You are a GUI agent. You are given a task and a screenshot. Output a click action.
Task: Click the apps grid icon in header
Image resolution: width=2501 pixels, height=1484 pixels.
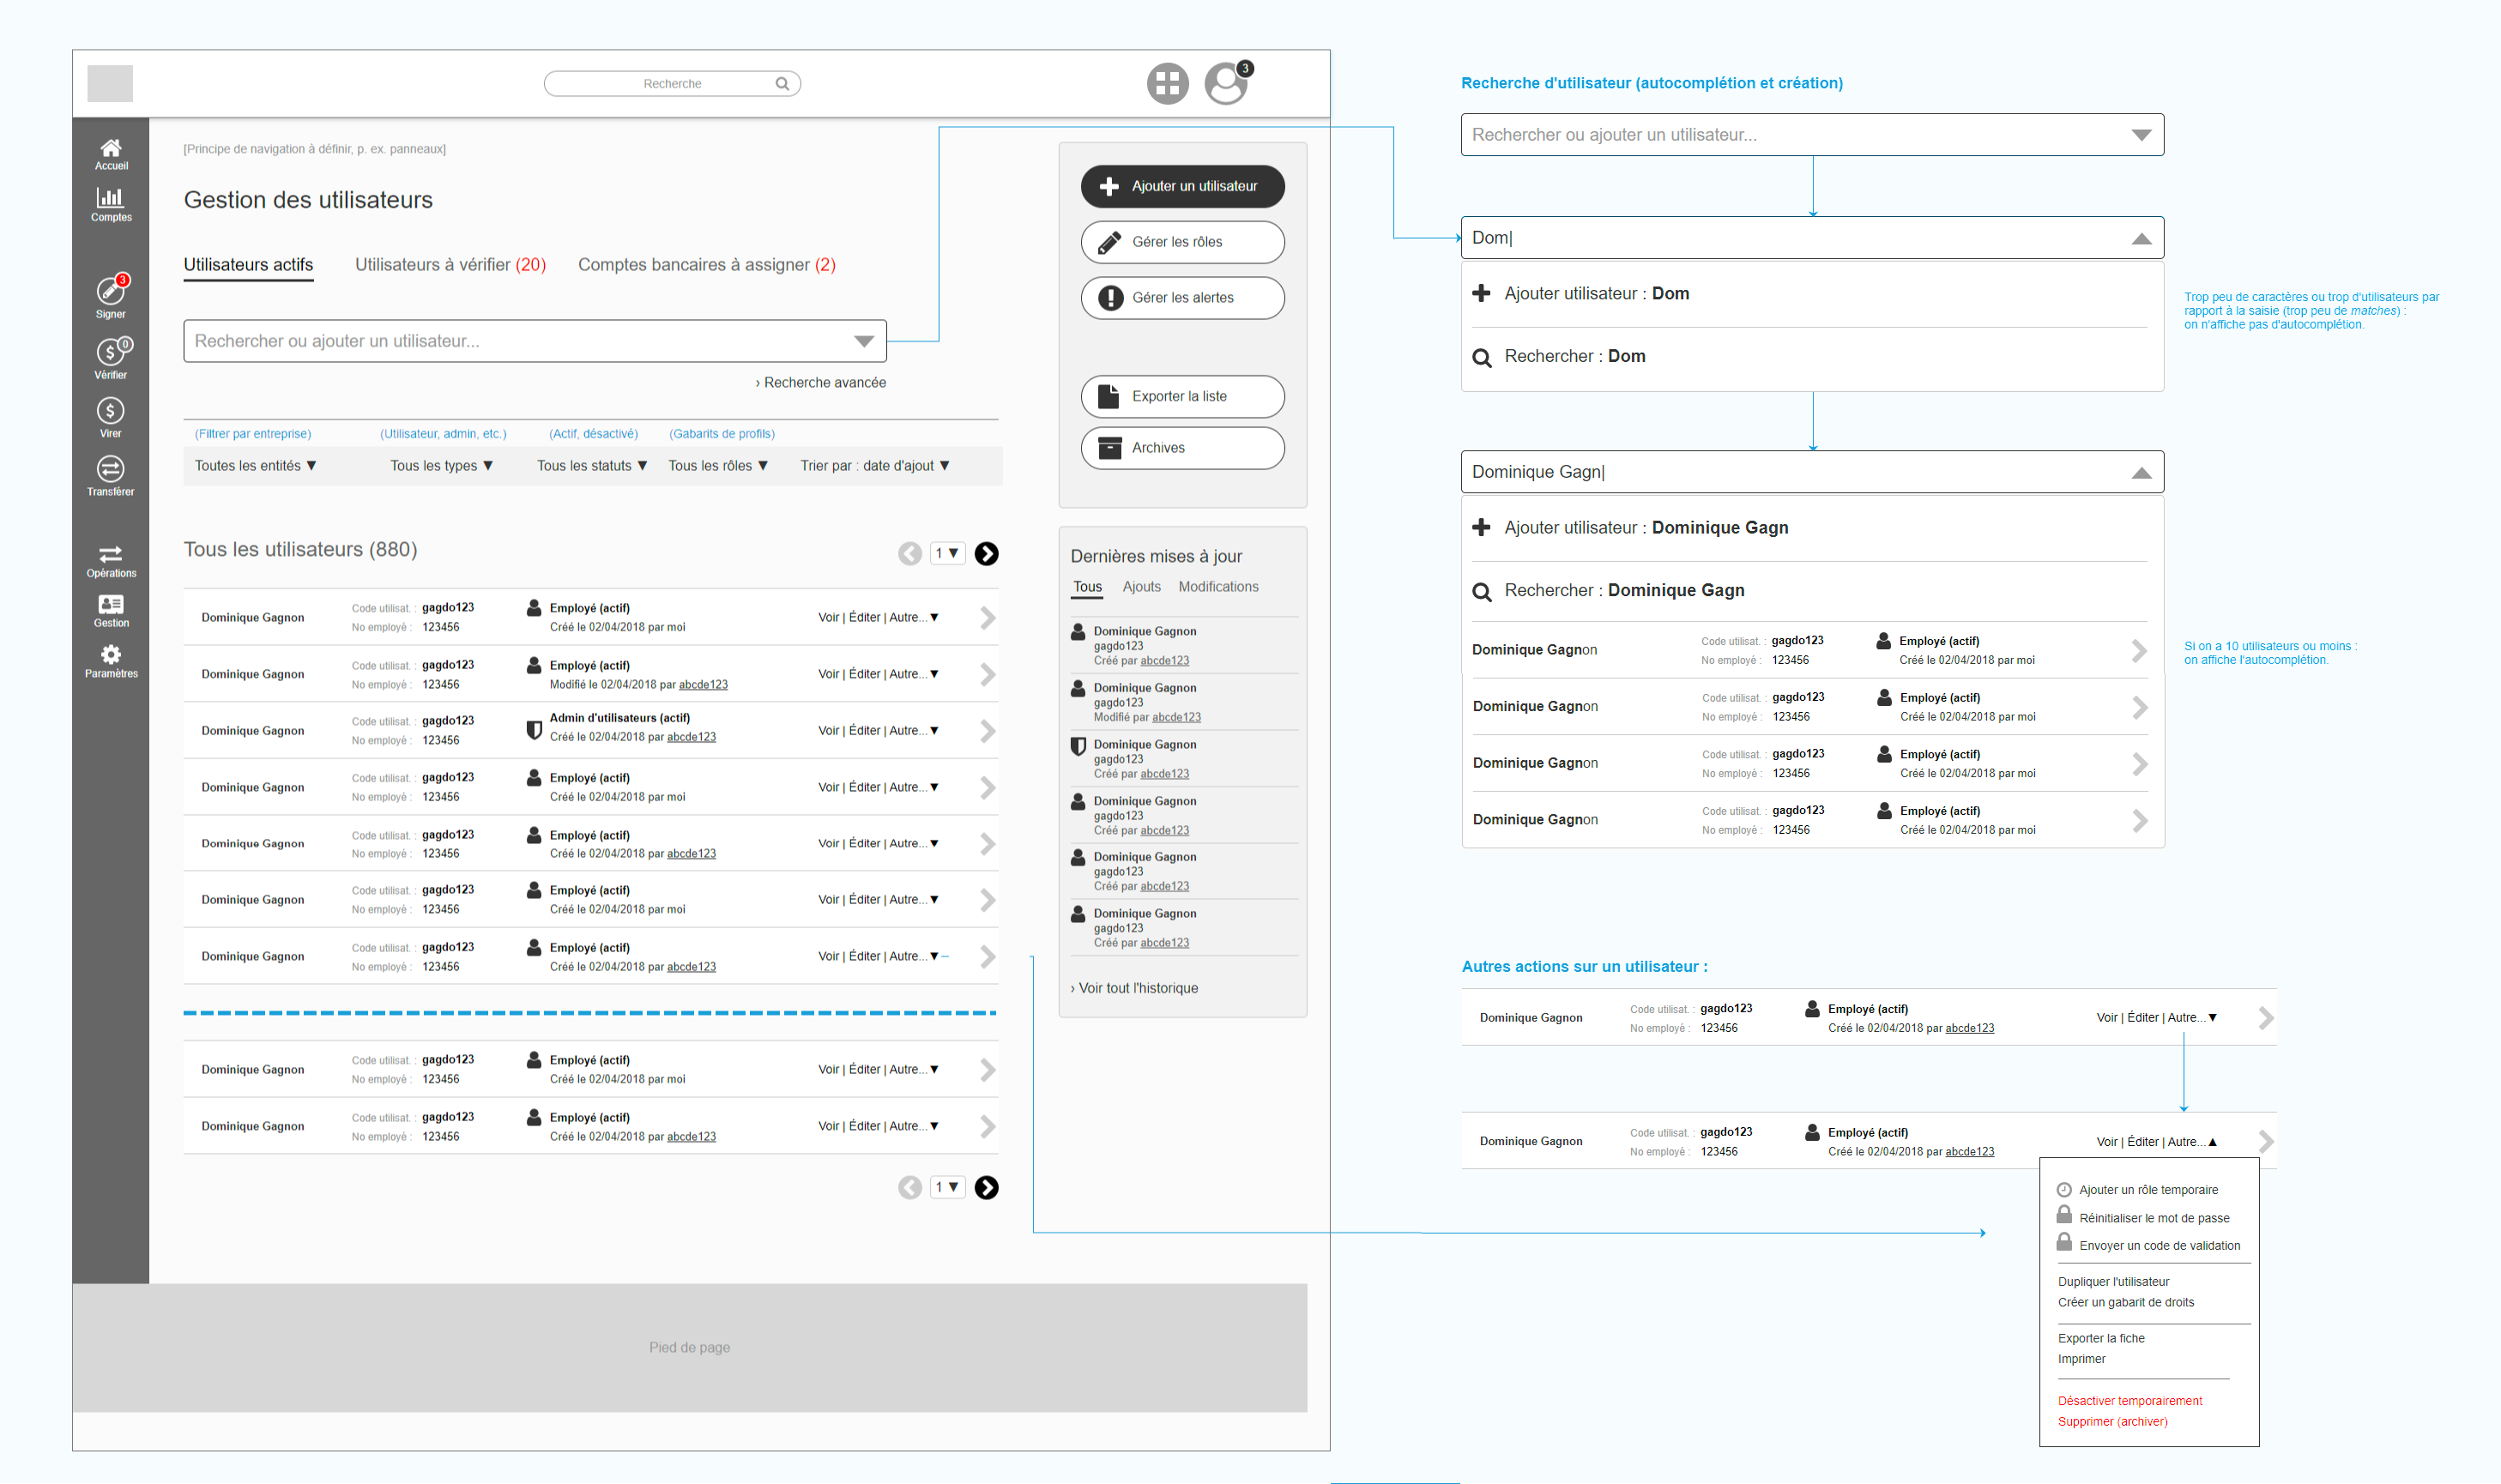tap(1167, 84)
